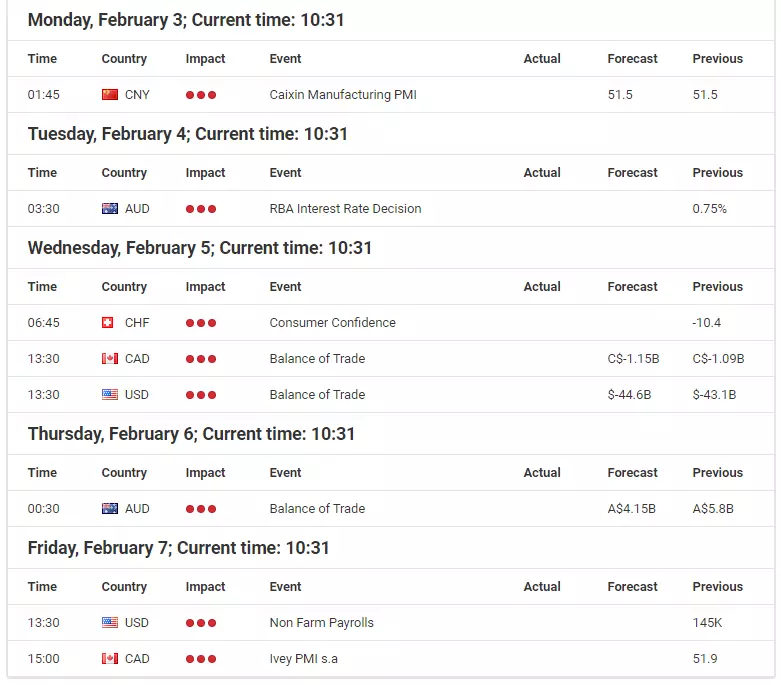Screen dimensions: 781x685
Task: Click the Swiss flag icon beside CHF
Action: 107,323
